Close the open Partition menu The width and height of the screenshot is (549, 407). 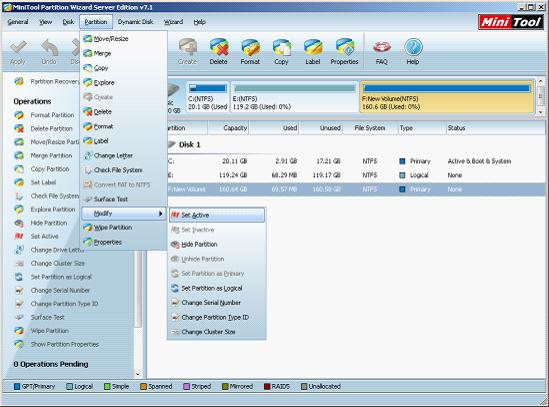[96, 22]
